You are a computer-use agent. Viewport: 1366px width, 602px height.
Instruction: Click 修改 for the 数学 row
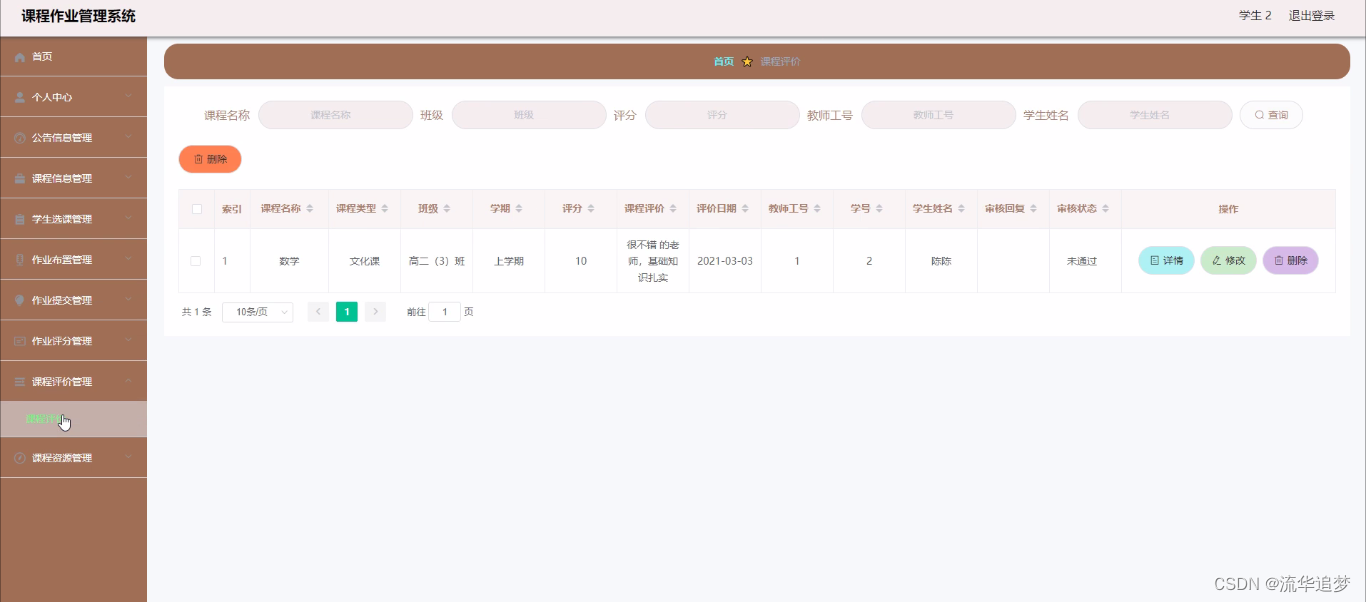1228,260
